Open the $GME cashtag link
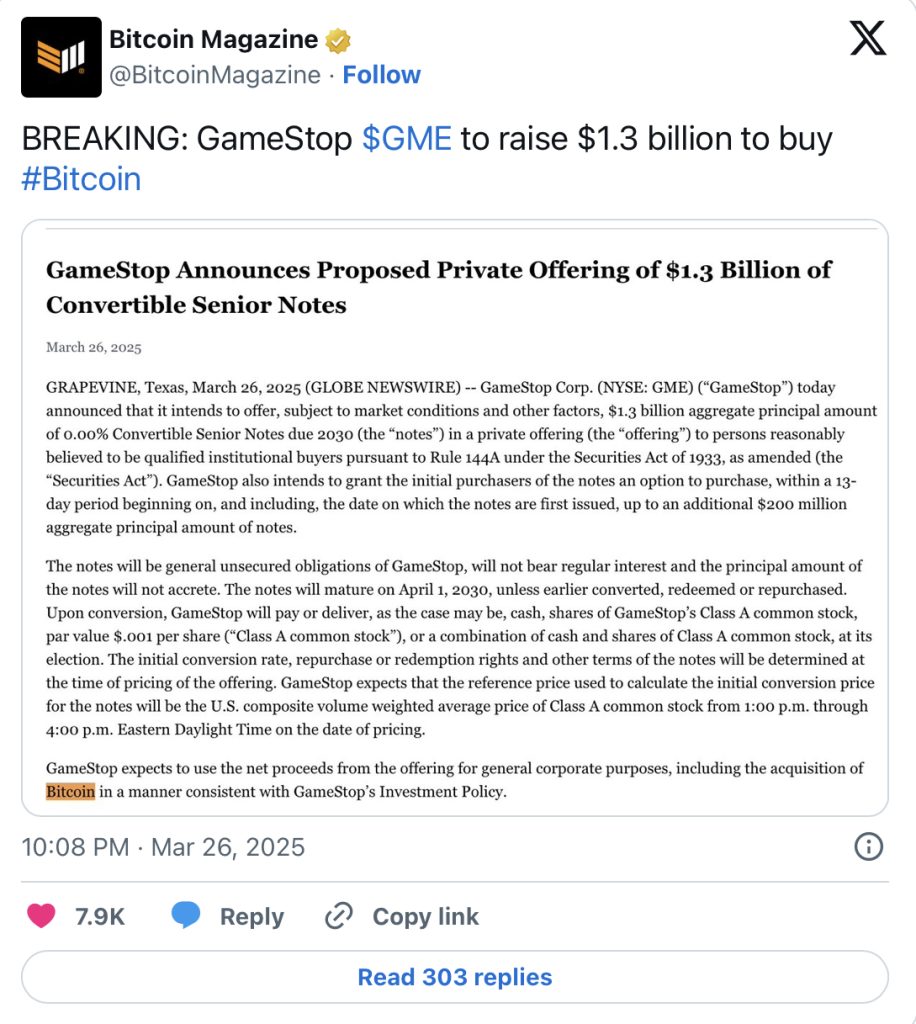This screenshot has width=916, height=1024. point(407,138)
